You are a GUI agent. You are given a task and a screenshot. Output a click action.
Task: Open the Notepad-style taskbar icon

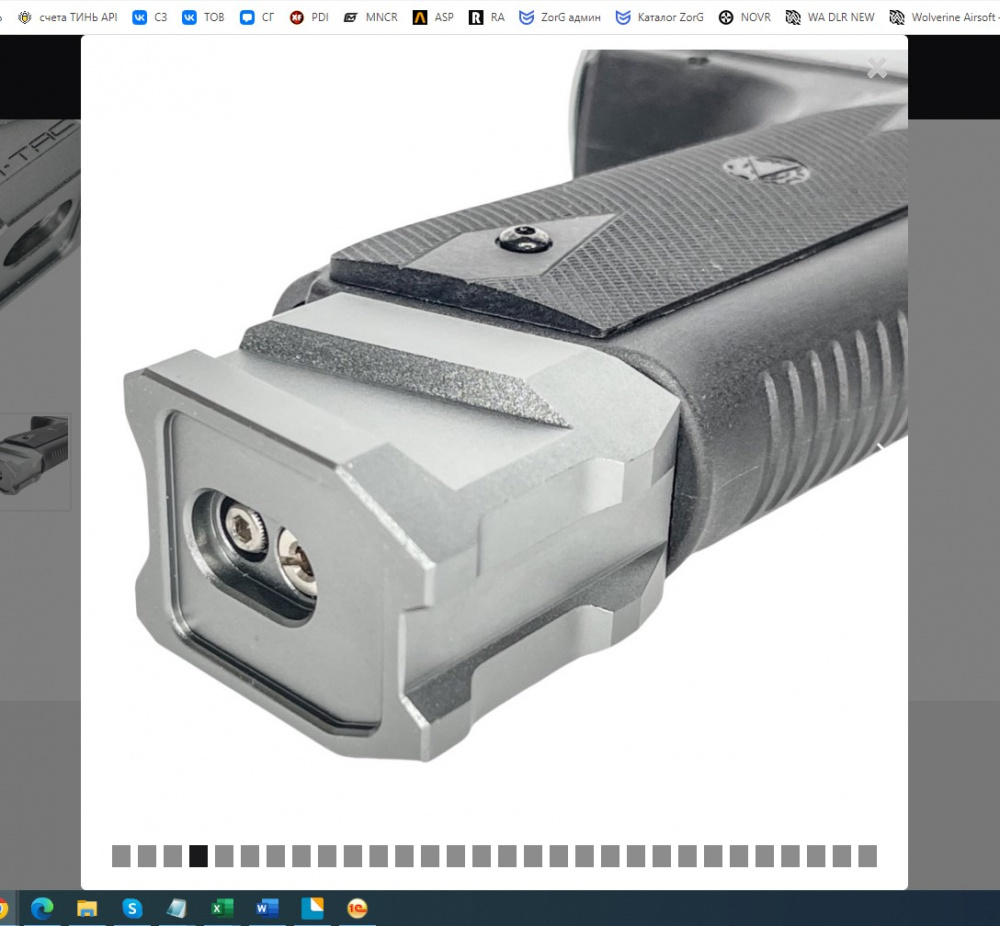177,908
